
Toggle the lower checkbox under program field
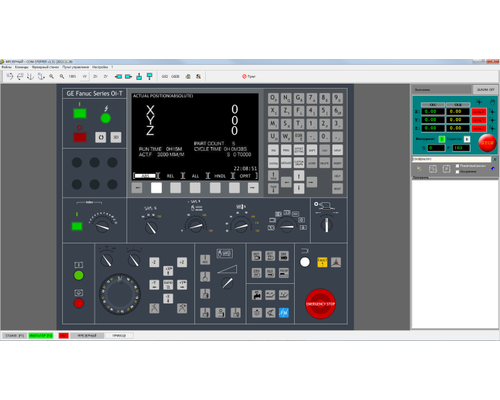457,171
